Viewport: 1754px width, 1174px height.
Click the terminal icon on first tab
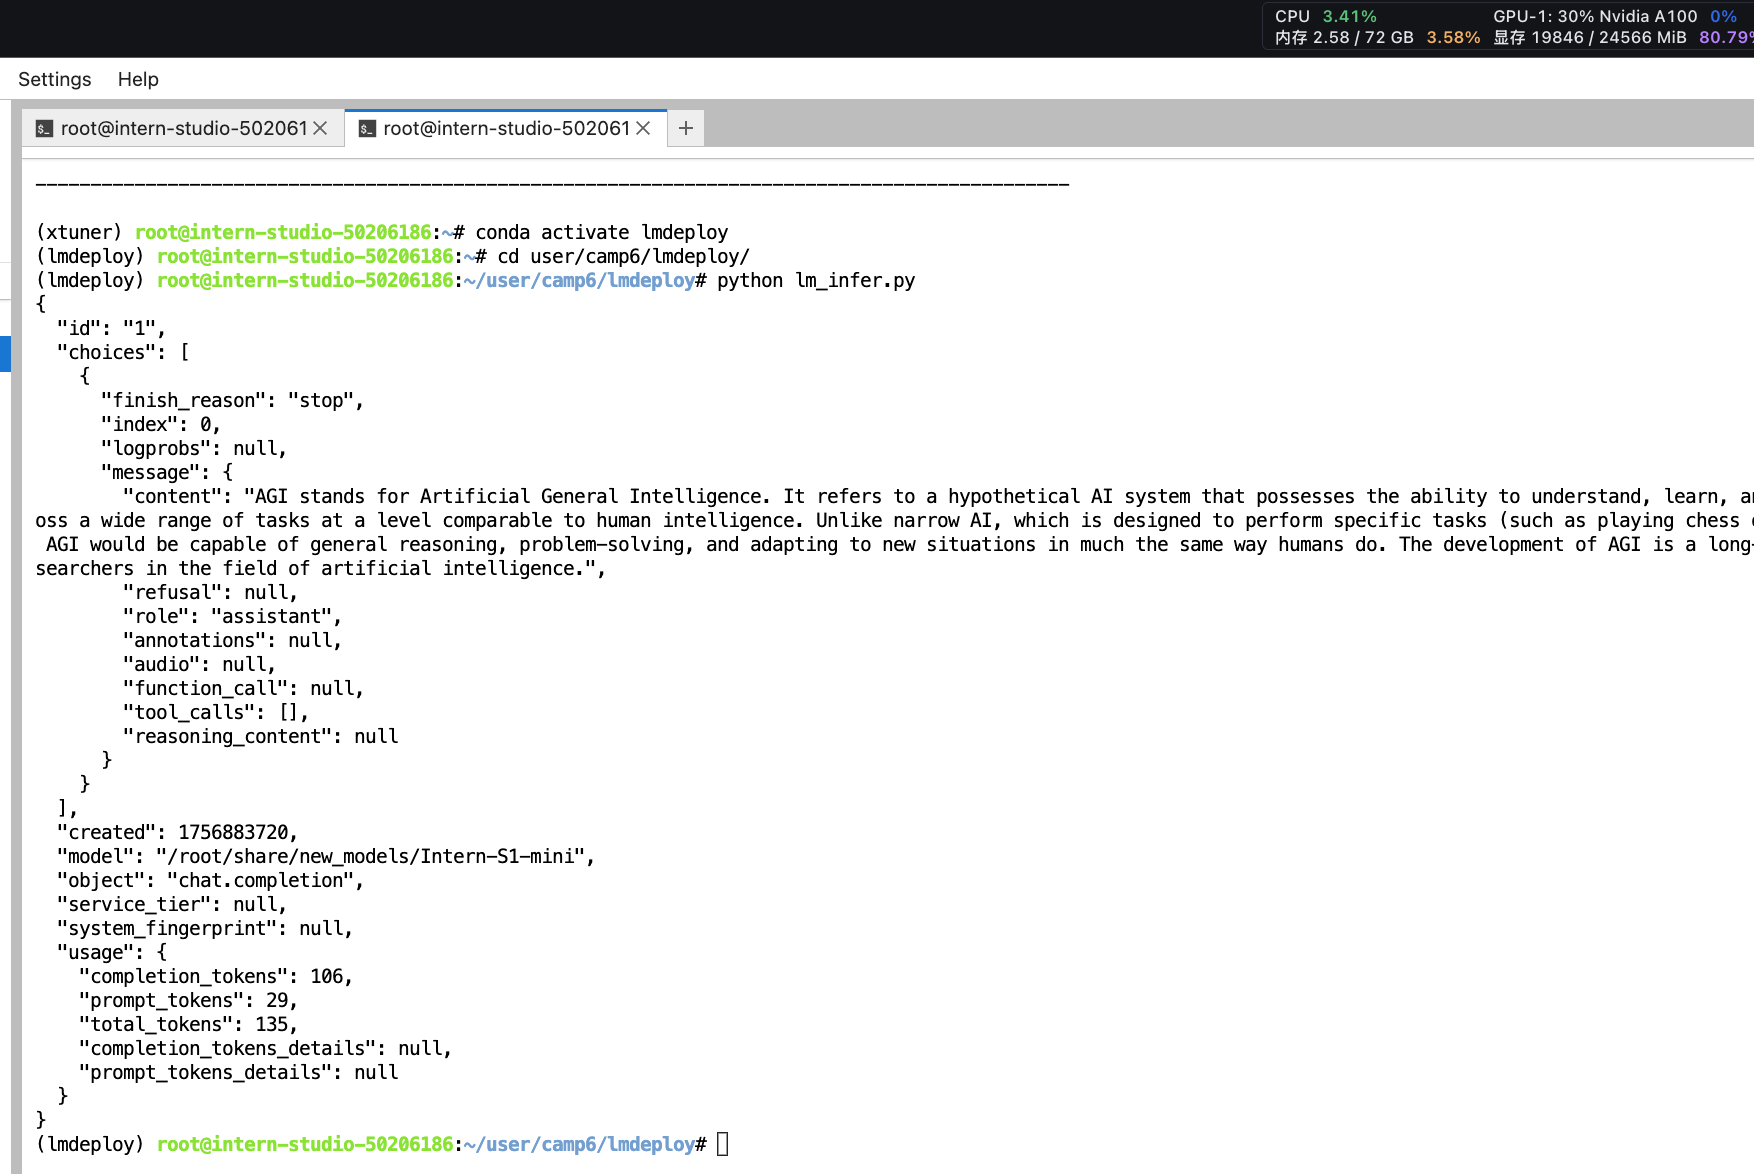pyautogui.click(x=44, y=128)
